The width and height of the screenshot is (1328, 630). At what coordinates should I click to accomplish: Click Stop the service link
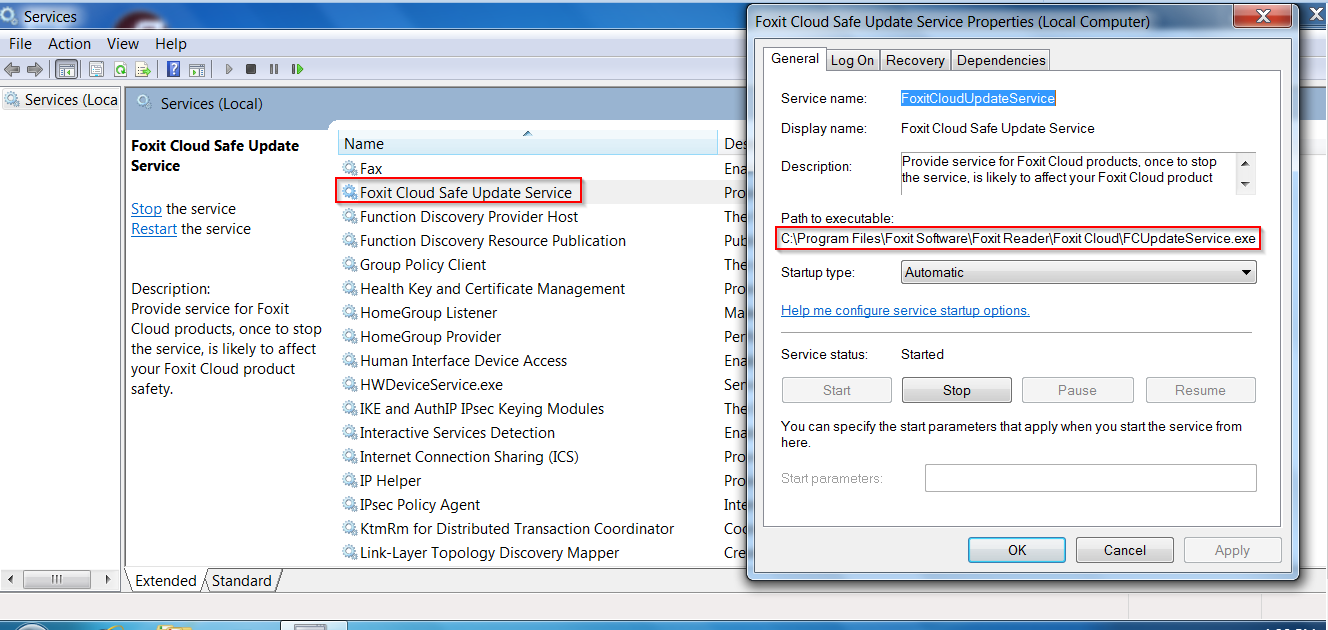146,209
